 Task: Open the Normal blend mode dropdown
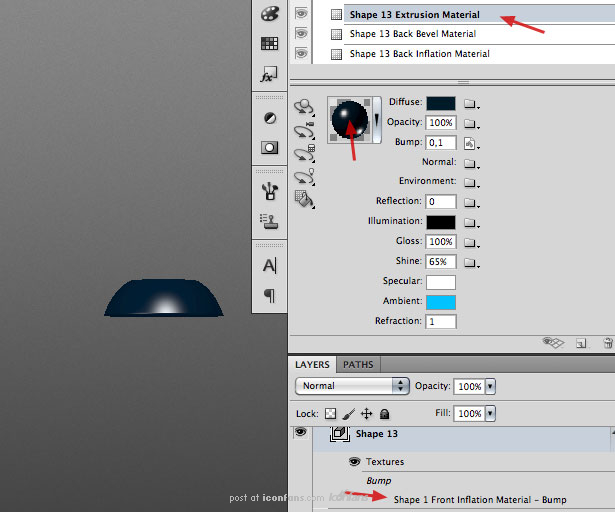[352, 386]
